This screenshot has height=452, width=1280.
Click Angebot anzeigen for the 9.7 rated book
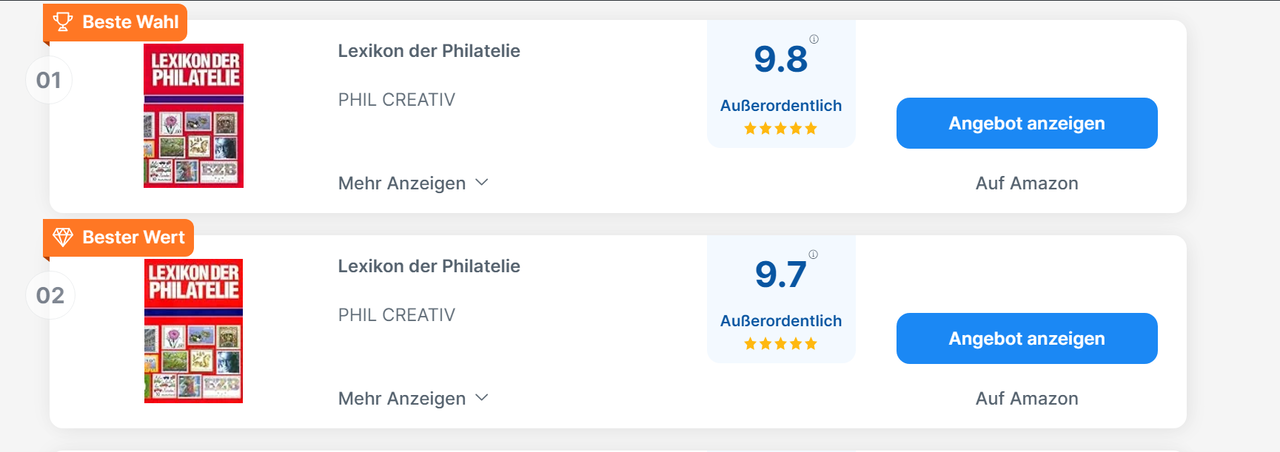click(x=1027, y=338)
